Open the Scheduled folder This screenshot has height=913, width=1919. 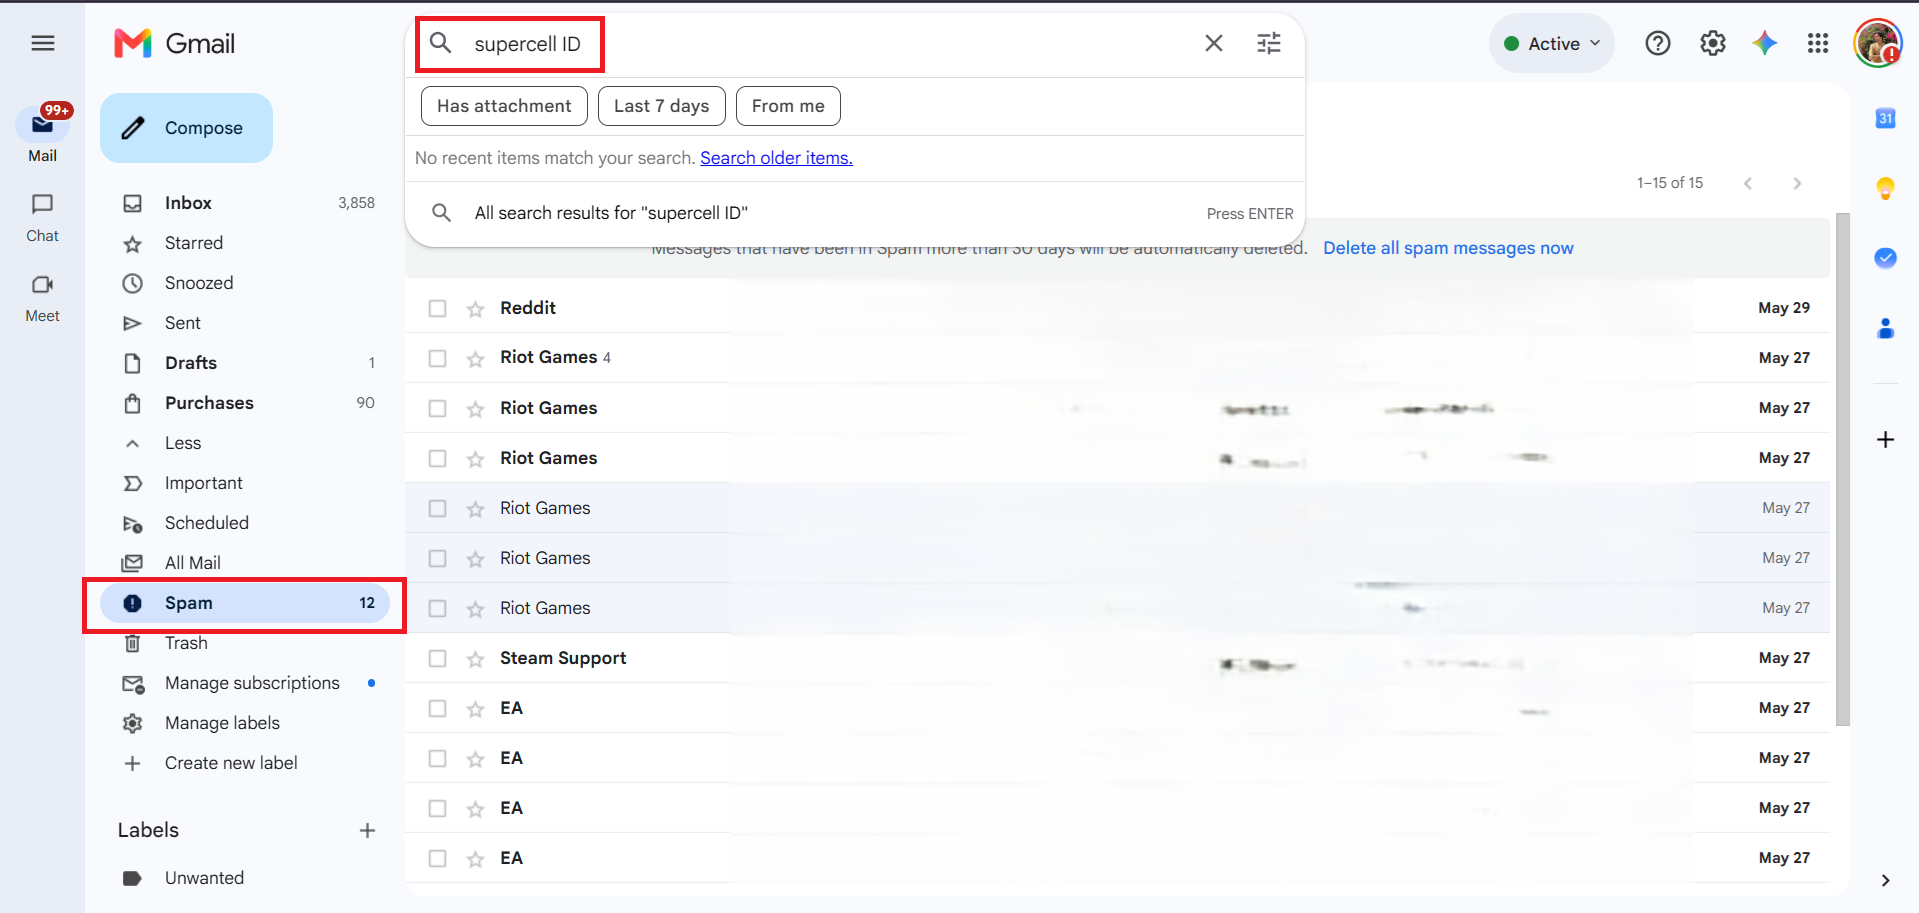point(244,523)
